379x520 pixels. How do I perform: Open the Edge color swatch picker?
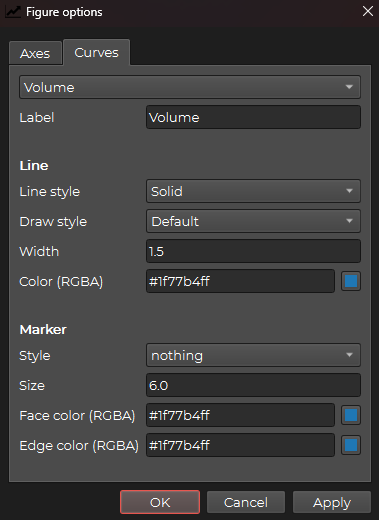(x=351, y=445)
